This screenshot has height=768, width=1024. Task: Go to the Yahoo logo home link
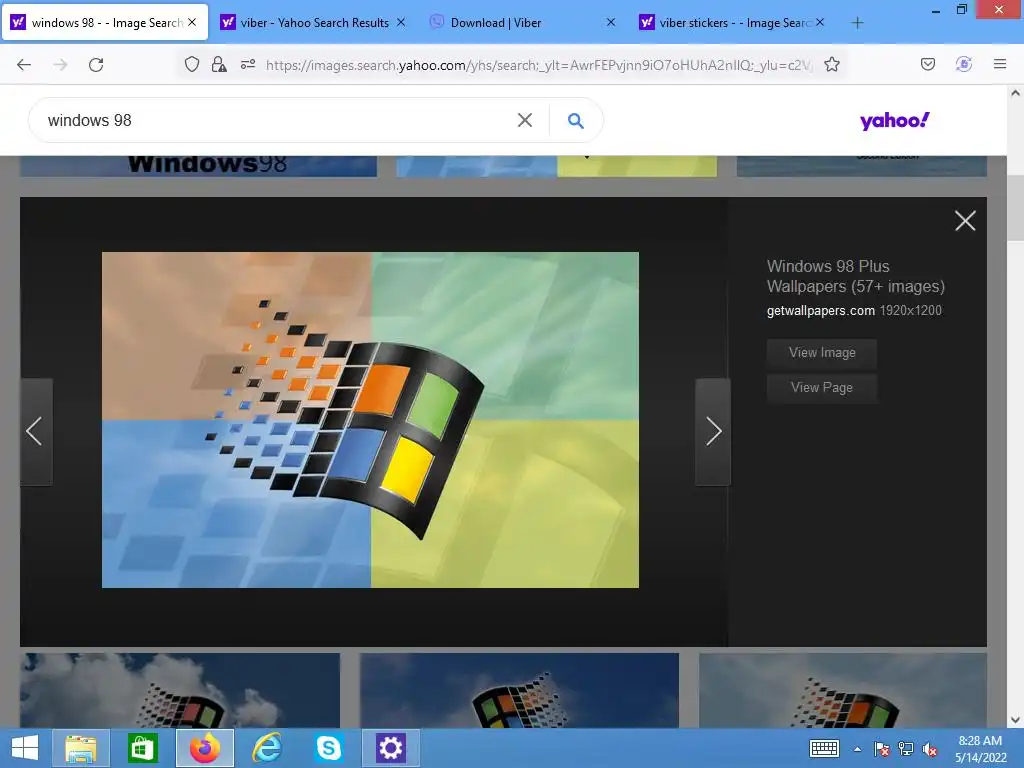tap(894, 120)
